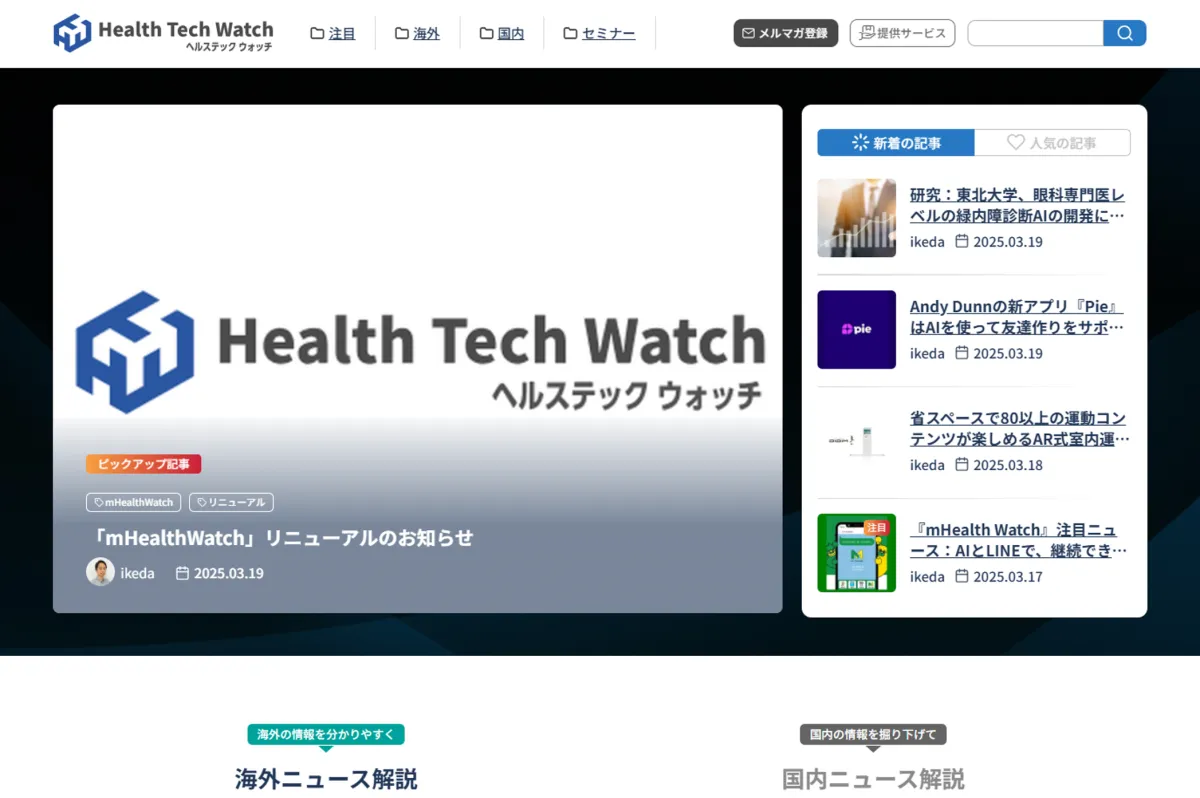Click the folder icon beside 注目
Image resolution: width=1200 pixels, height=798 pixels.
coord(317,33)
